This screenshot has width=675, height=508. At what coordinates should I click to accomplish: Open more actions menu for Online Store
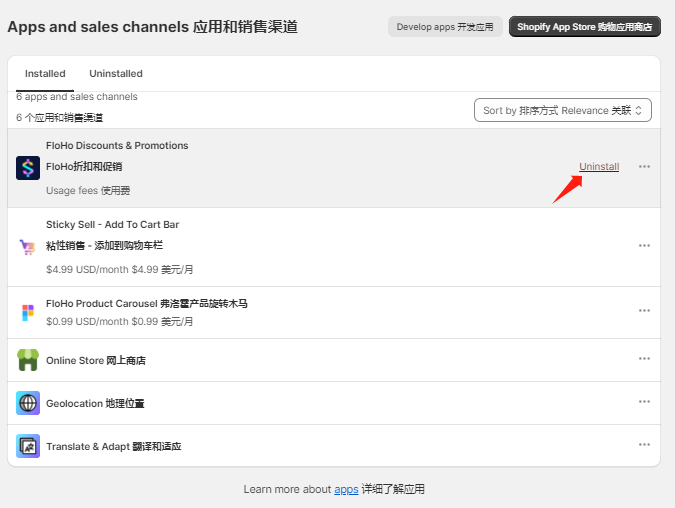click(644, 359)
